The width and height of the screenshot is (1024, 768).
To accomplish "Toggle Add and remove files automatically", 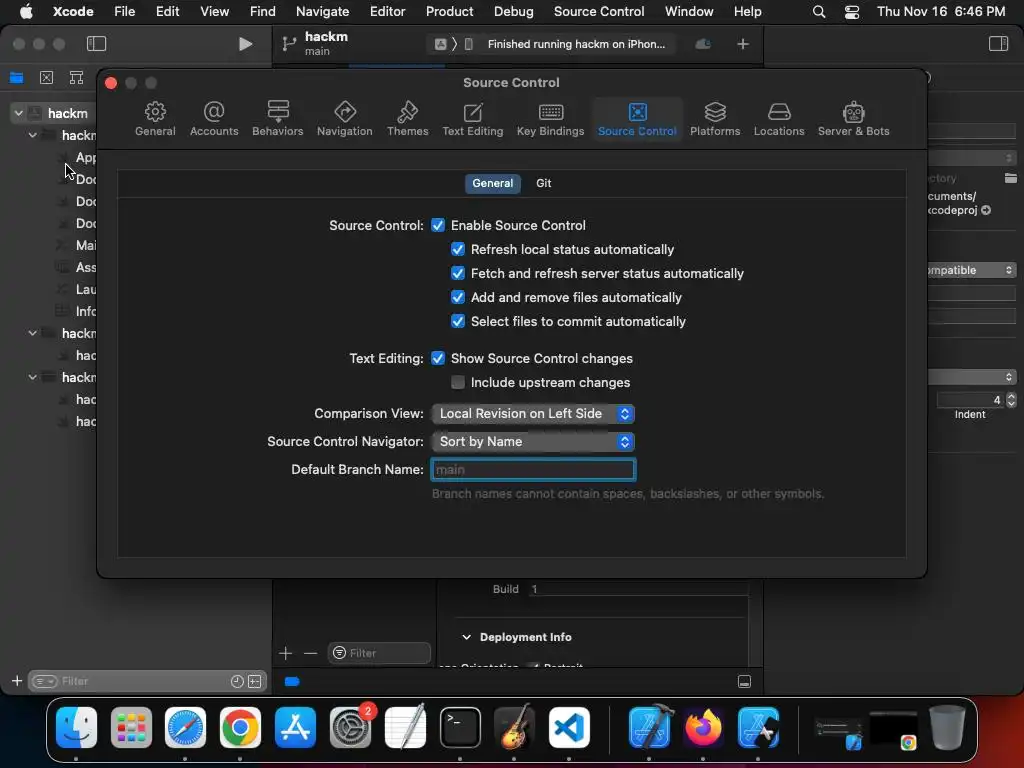I will tap(458, 298).
